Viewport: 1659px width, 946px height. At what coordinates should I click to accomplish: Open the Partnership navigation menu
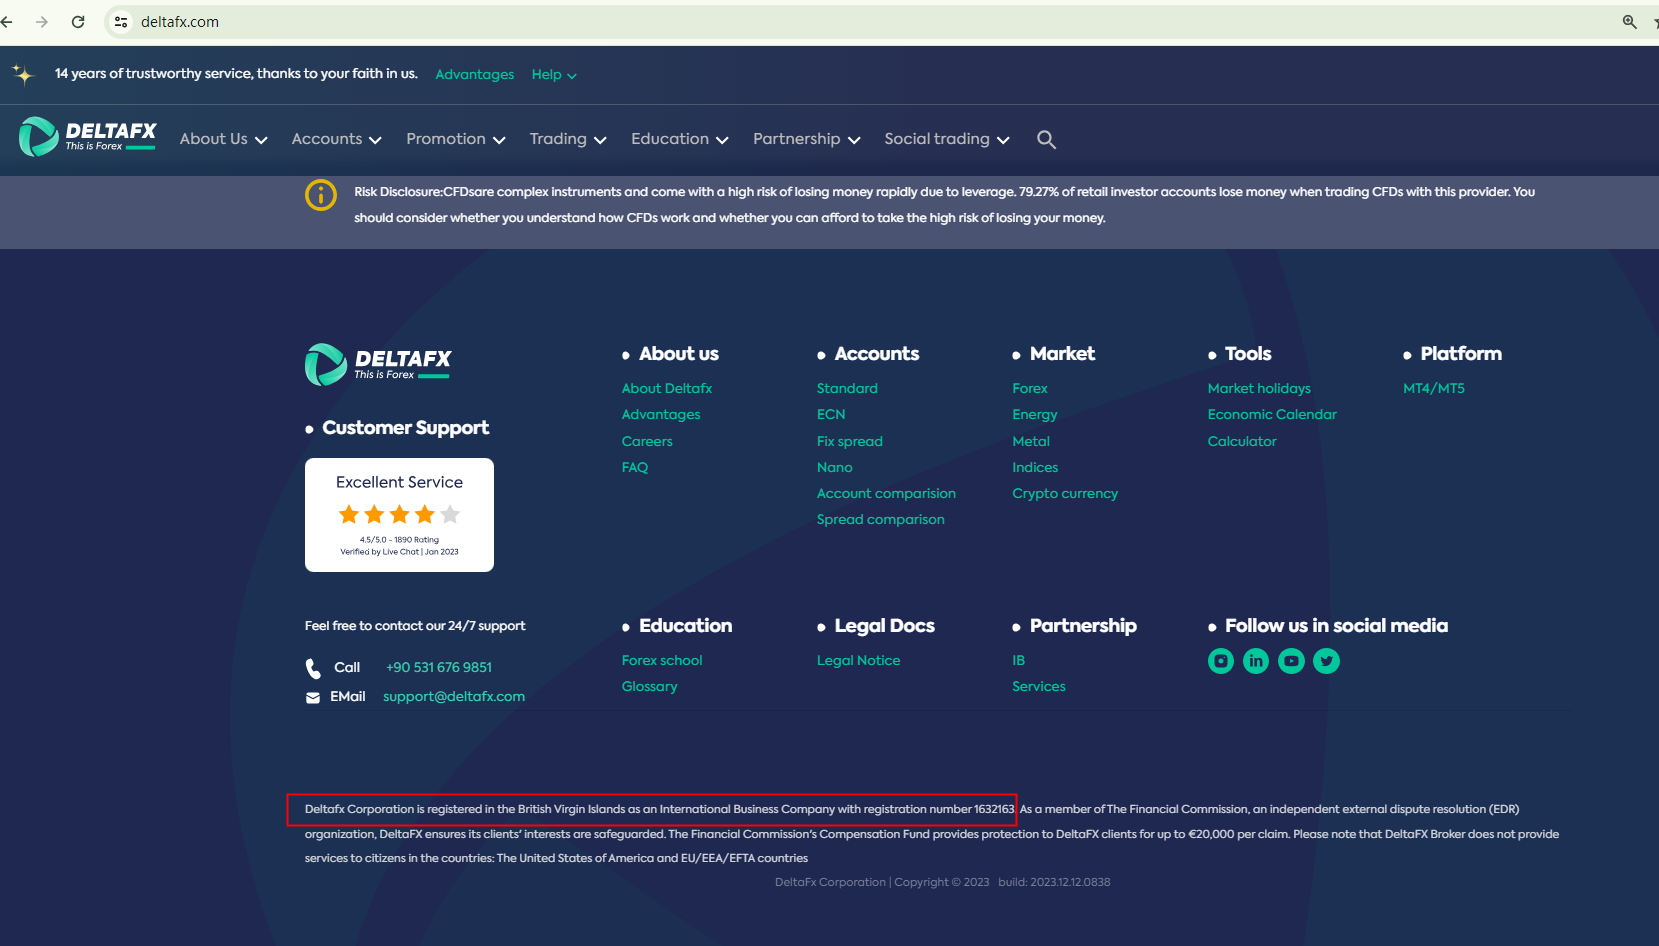coord(806,139)
